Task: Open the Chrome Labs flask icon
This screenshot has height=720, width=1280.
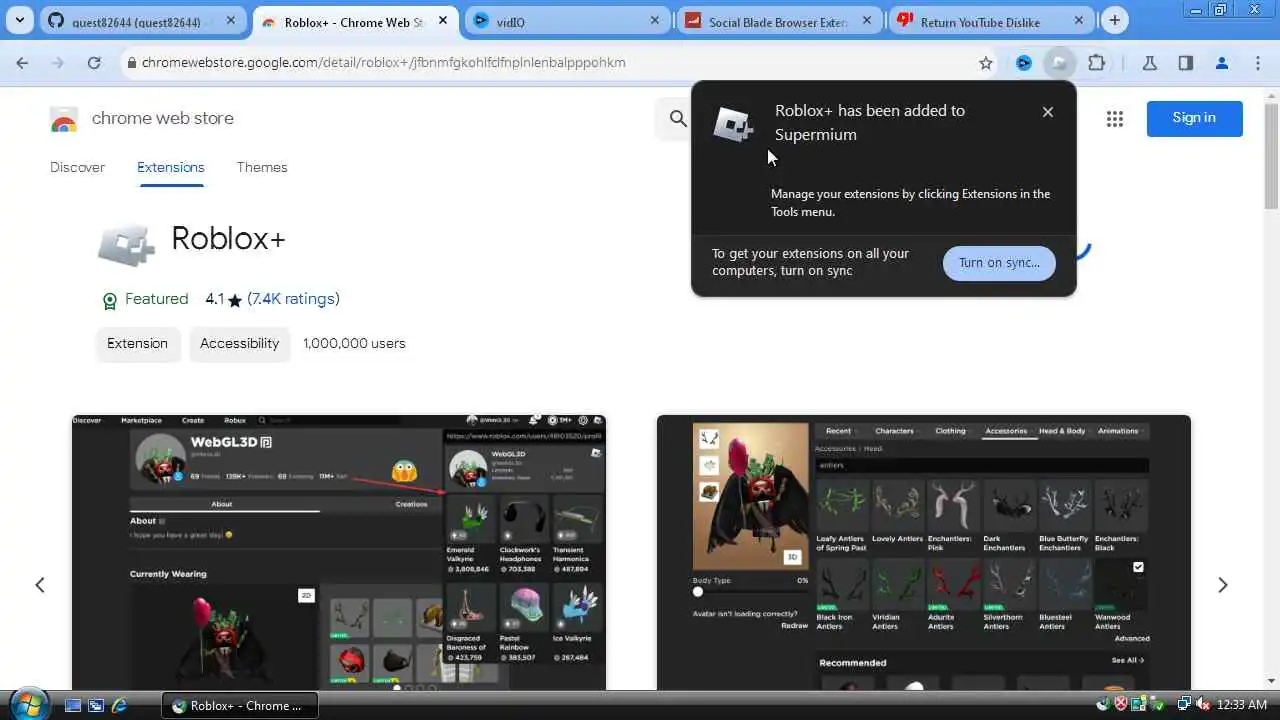Action: (x=1149, y=62)
